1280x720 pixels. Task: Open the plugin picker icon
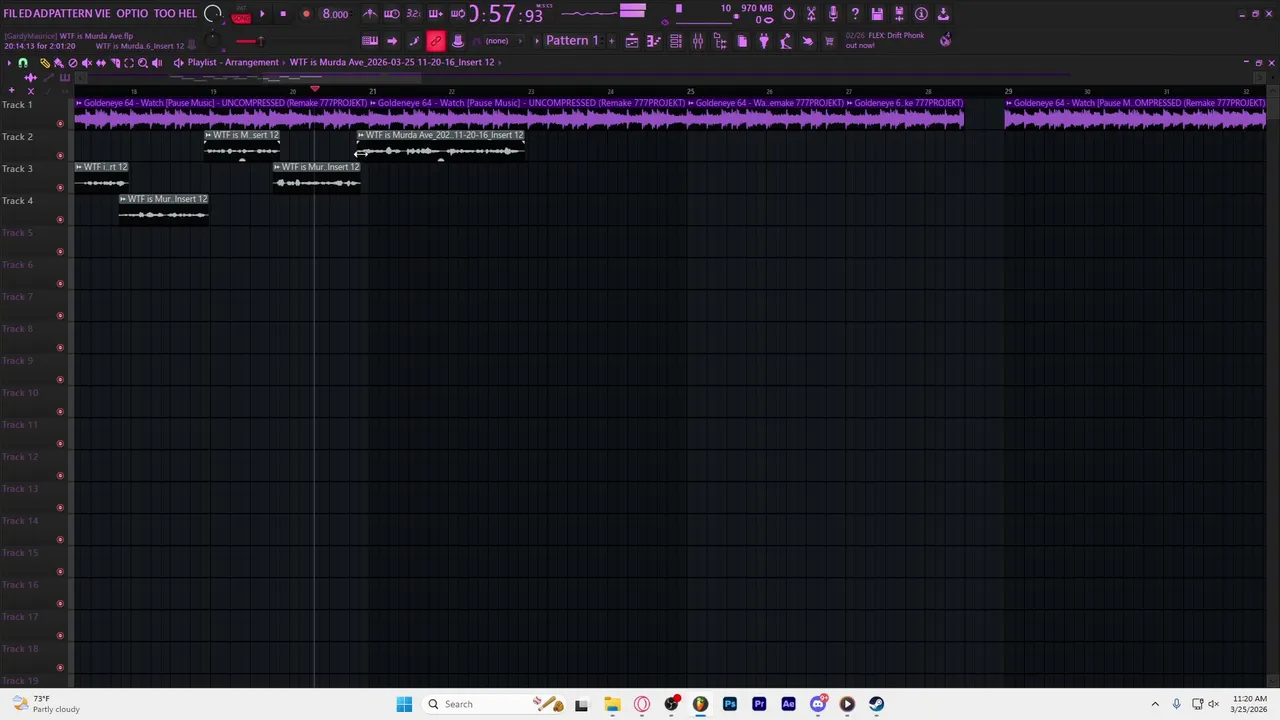coord(764,41)
